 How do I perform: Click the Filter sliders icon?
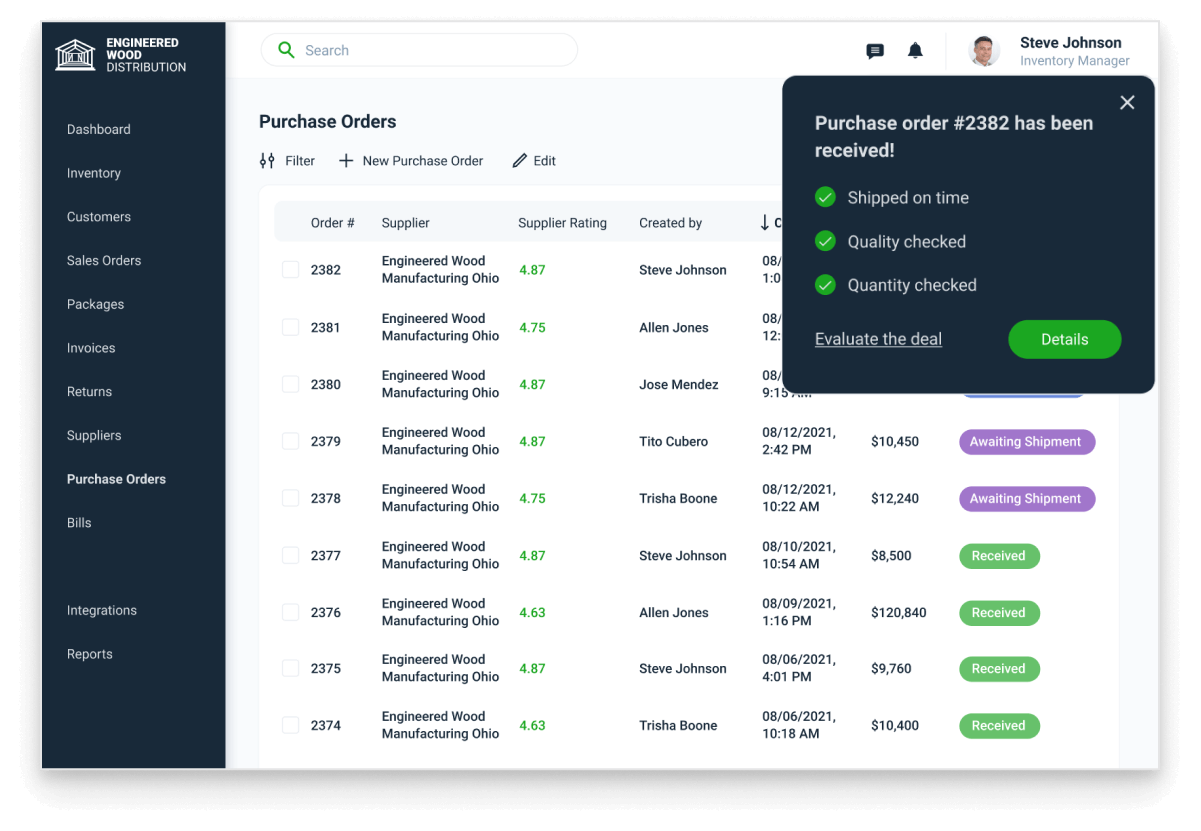coord(267,161)
